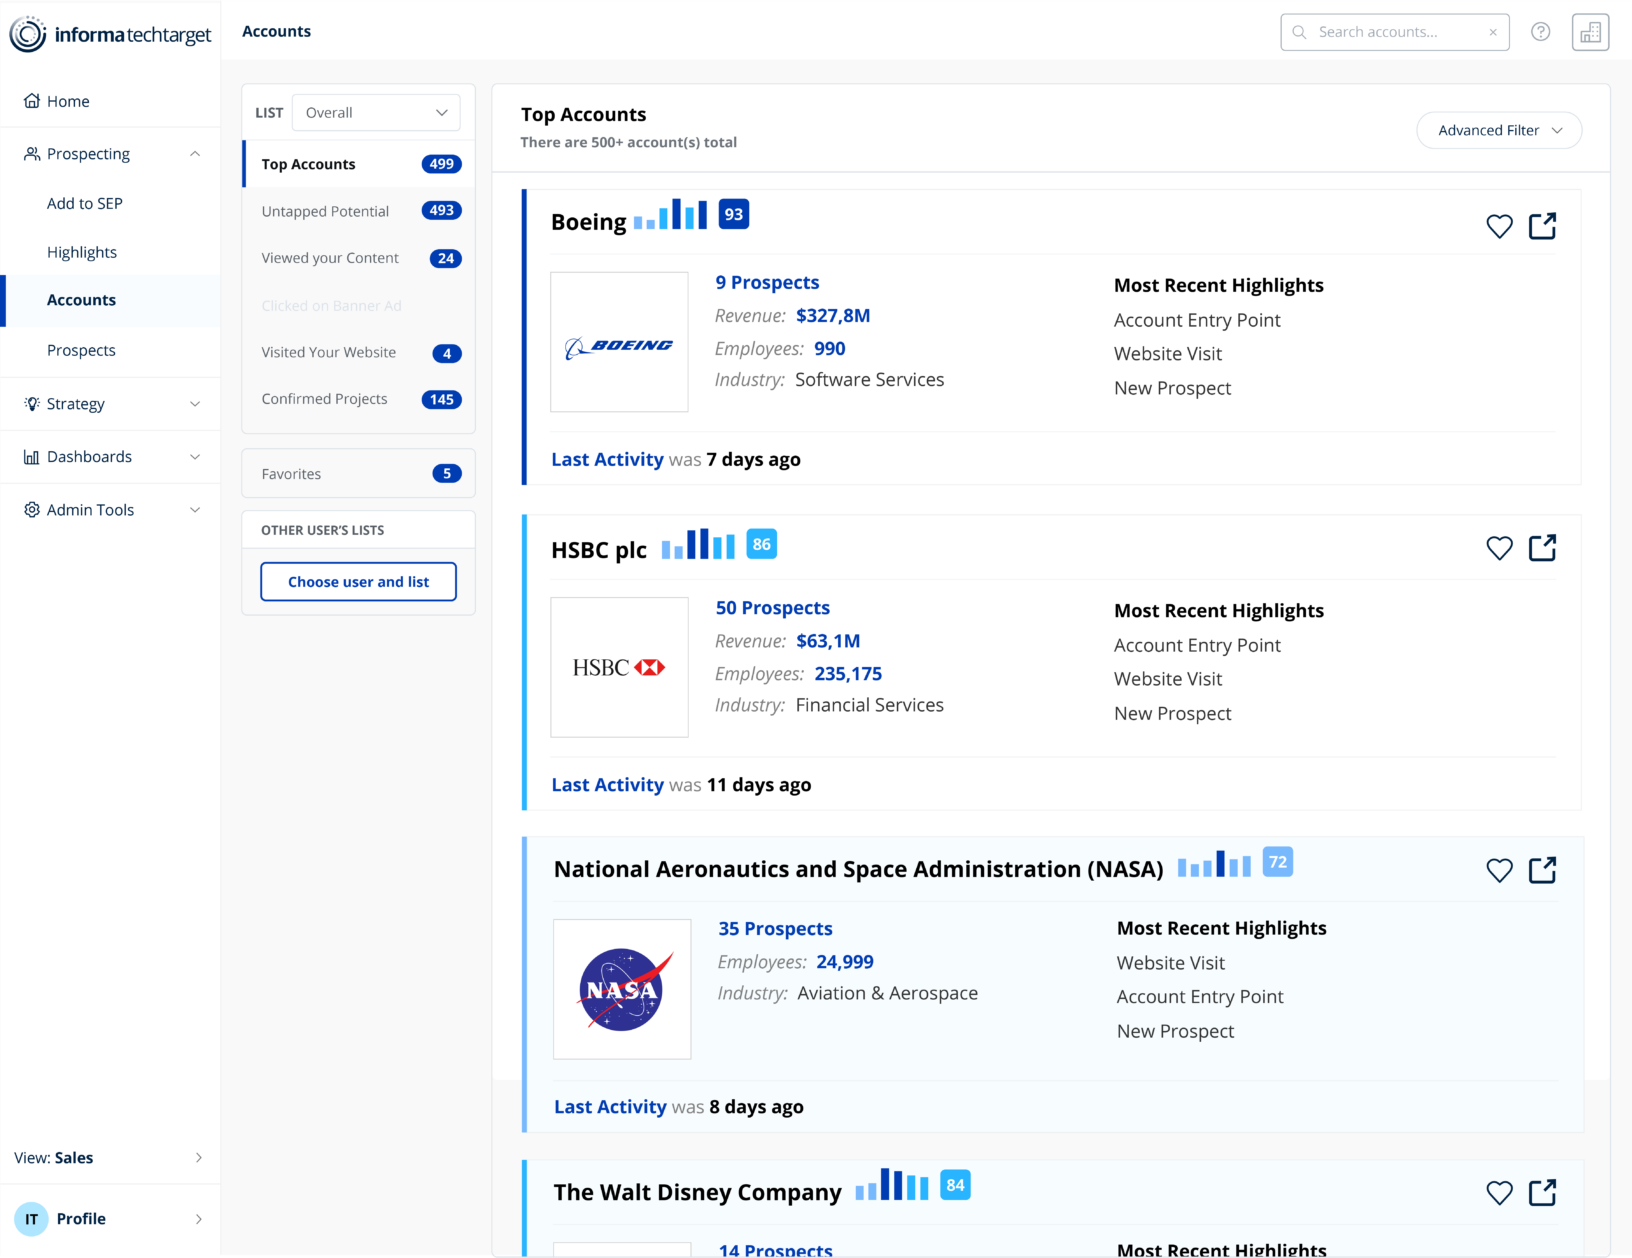Open HSBC Last Activity link
The image size is (1632, 1258).
click(x=607, y=784)
